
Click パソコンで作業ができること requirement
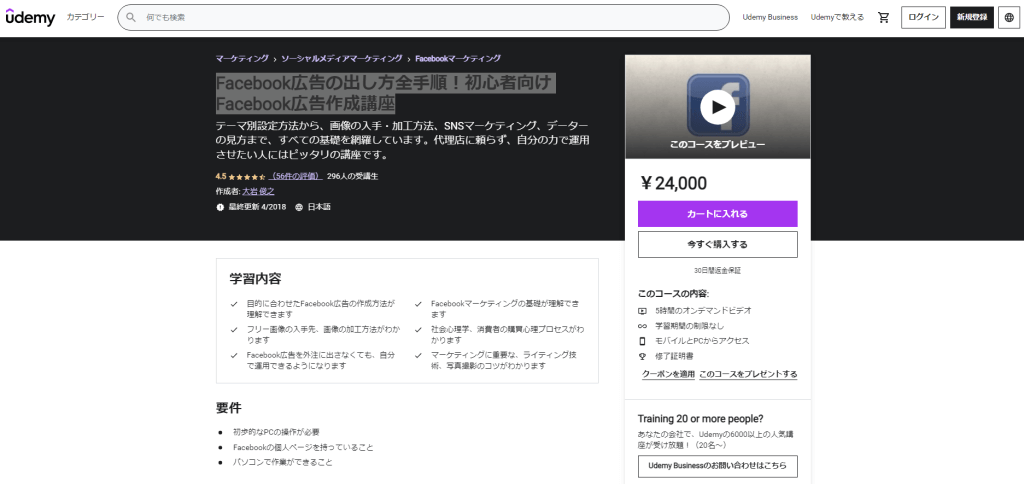[x=283, y=462]
